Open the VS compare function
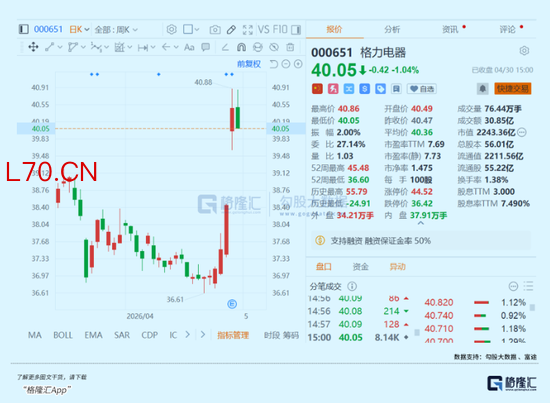 tap(264, 29)
